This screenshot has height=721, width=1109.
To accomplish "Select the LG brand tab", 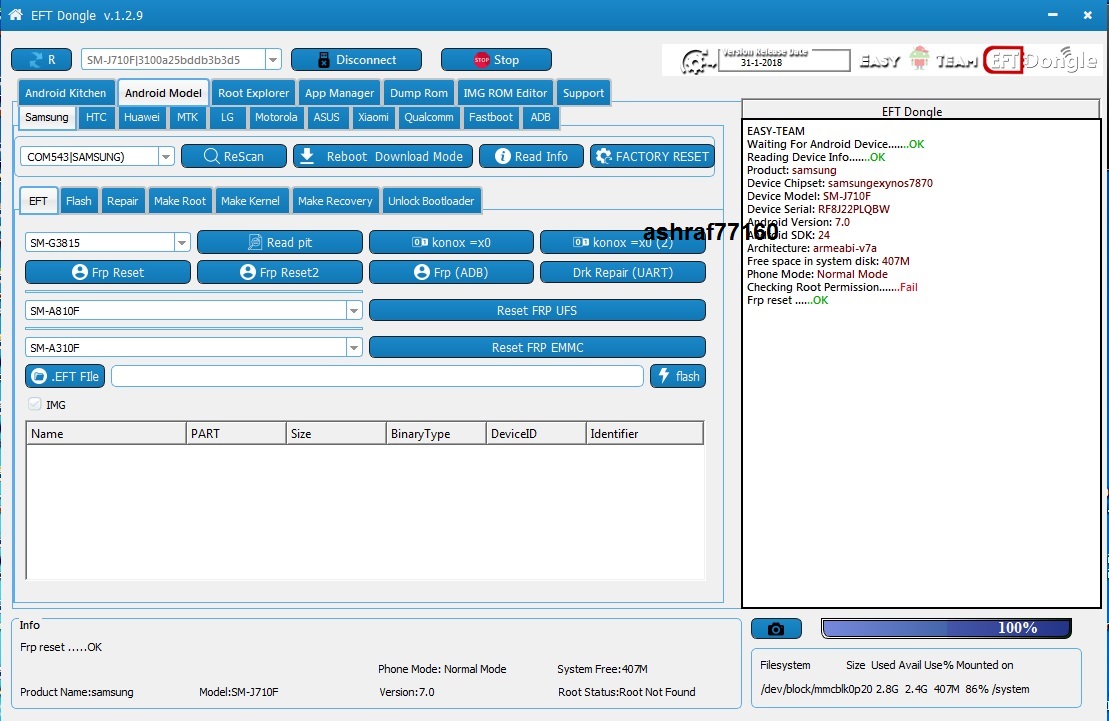I will tap(227, 117).
